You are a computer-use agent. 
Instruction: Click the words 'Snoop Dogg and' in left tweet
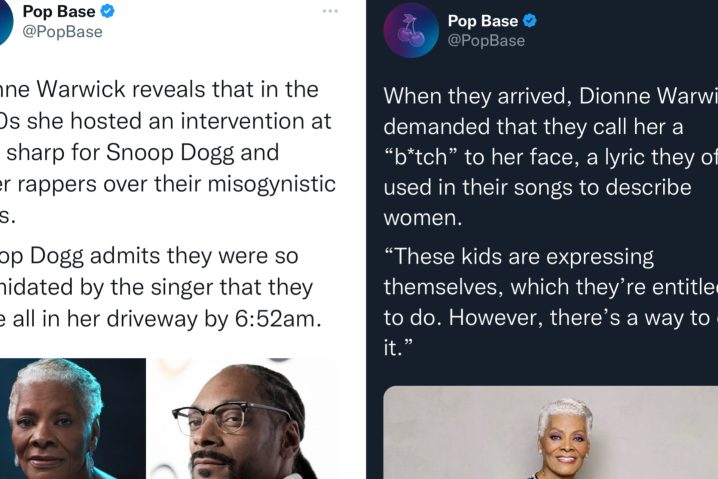(192, 152)
